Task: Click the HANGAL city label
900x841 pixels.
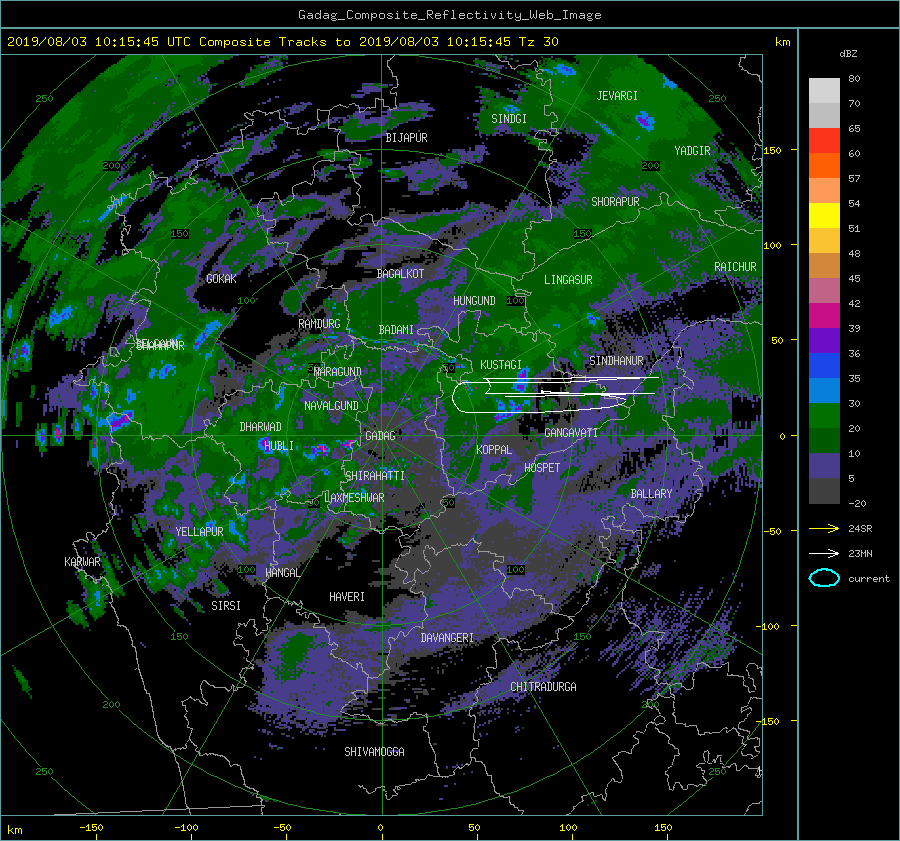Action: click(282, 572)
